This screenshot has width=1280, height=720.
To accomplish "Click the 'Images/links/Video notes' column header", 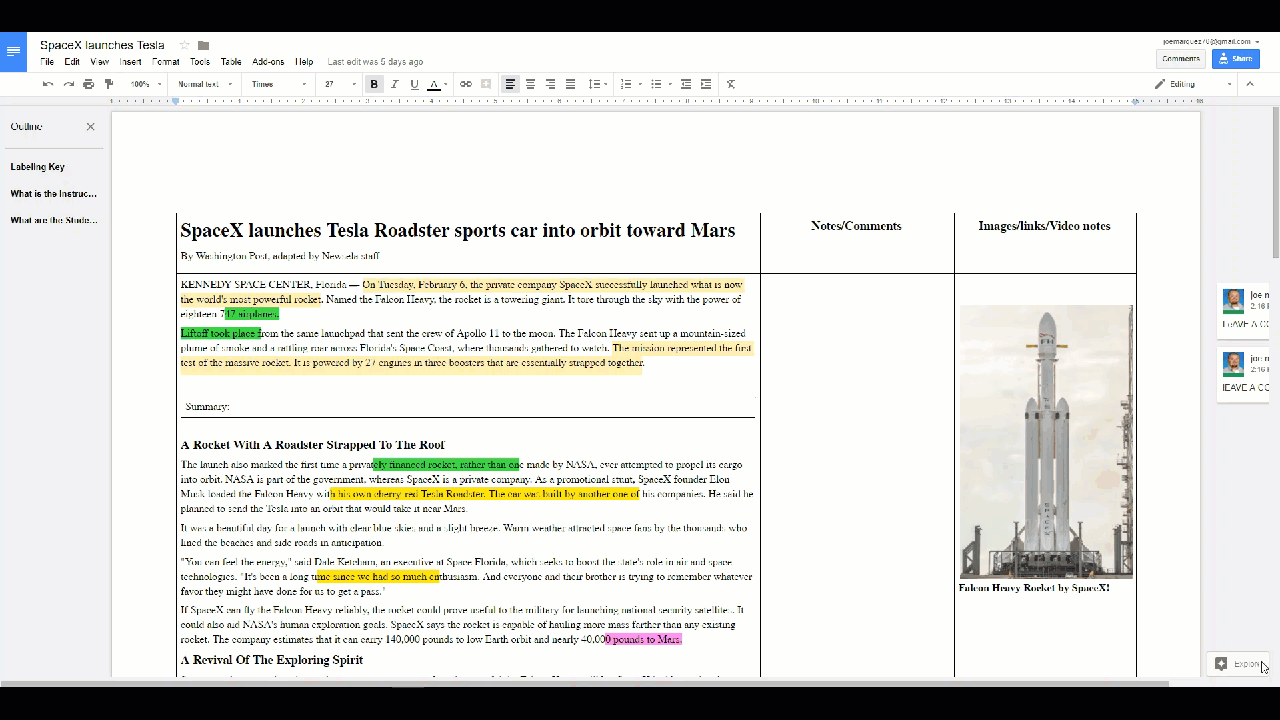I will [1044, 226].
